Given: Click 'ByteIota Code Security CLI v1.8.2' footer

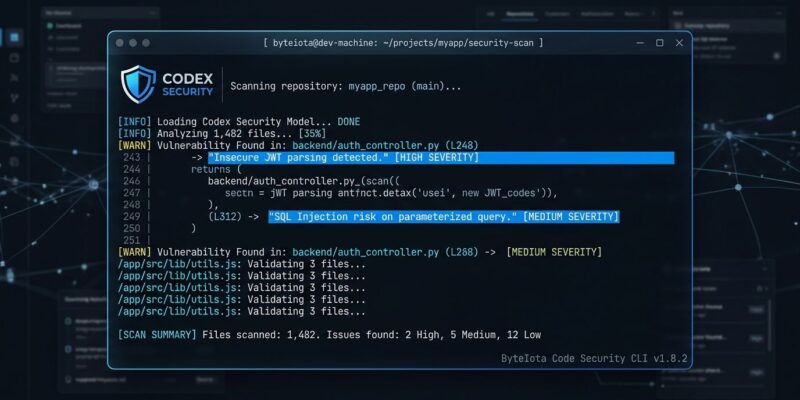Looking at the screenshot, I should 594,358.
